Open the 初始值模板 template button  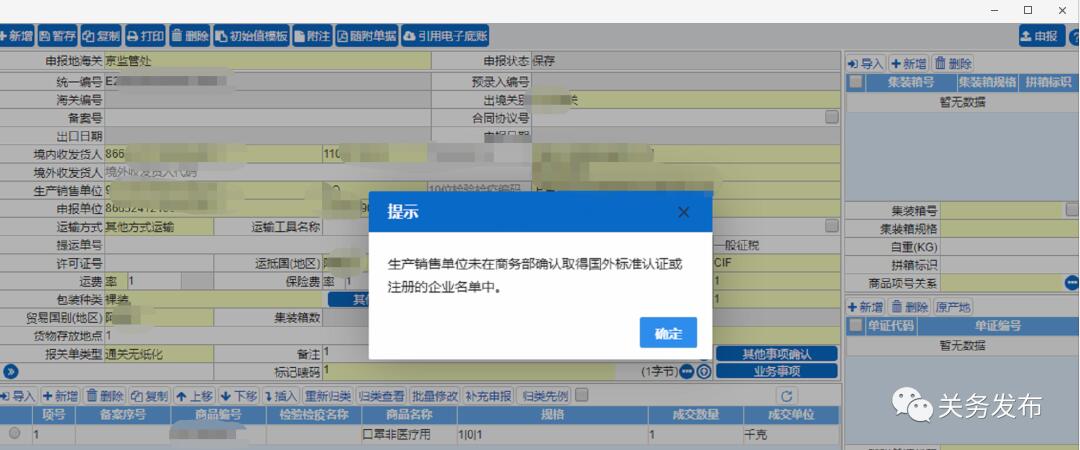pos(251,36)
